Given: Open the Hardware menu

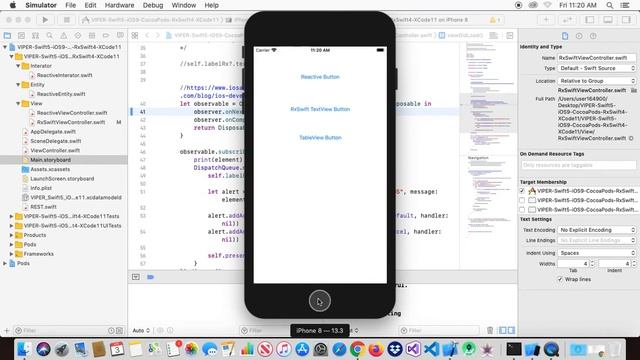Looking at the screenshot, I should (x=119, y=5).
